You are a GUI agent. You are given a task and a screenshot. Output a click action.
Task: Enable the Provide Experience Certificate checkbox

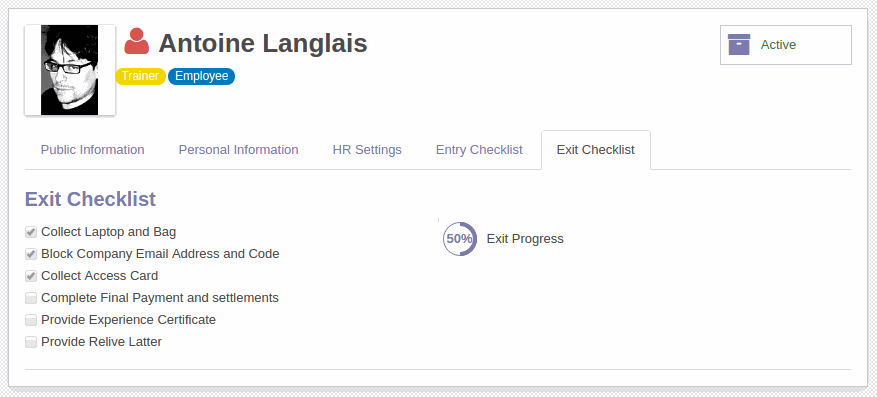(31, 320)
